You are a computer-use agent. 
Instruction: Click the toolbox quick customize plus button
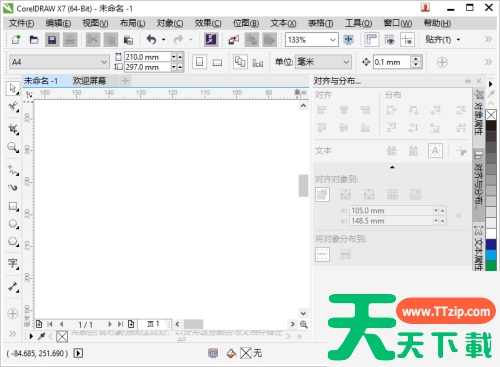coord(13,314)
